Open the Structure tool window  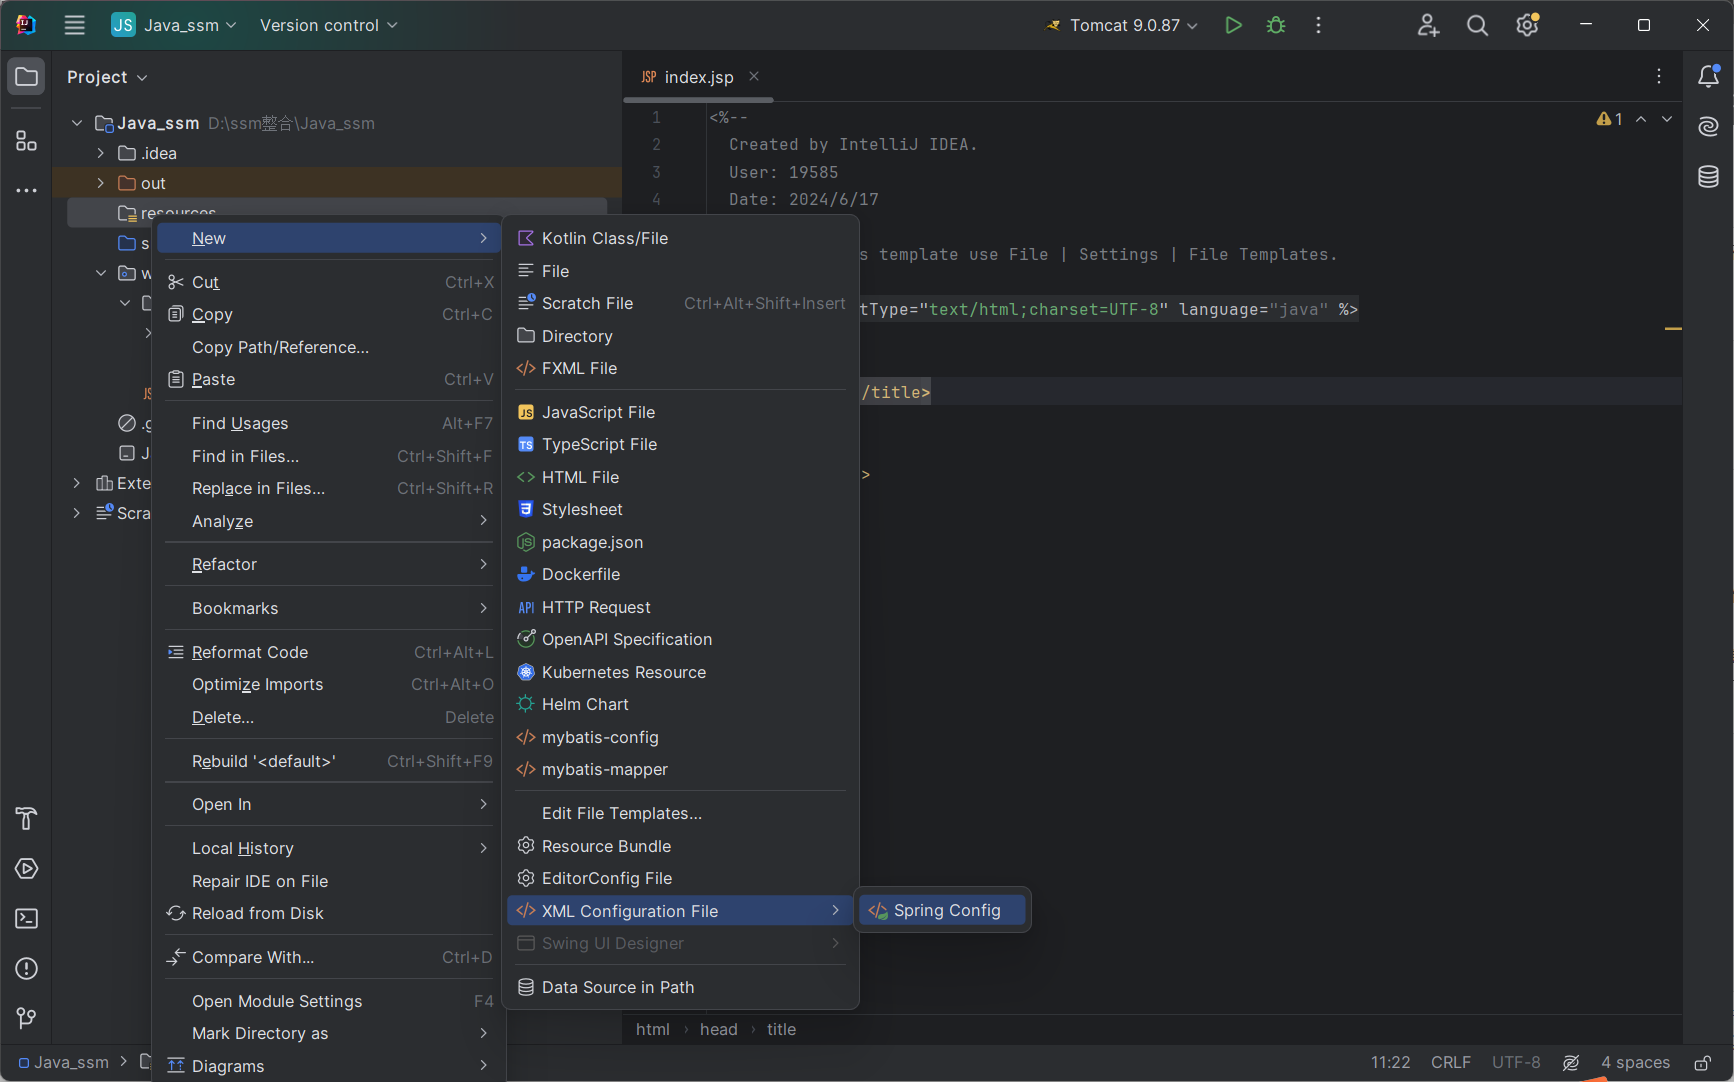(27, 141)
